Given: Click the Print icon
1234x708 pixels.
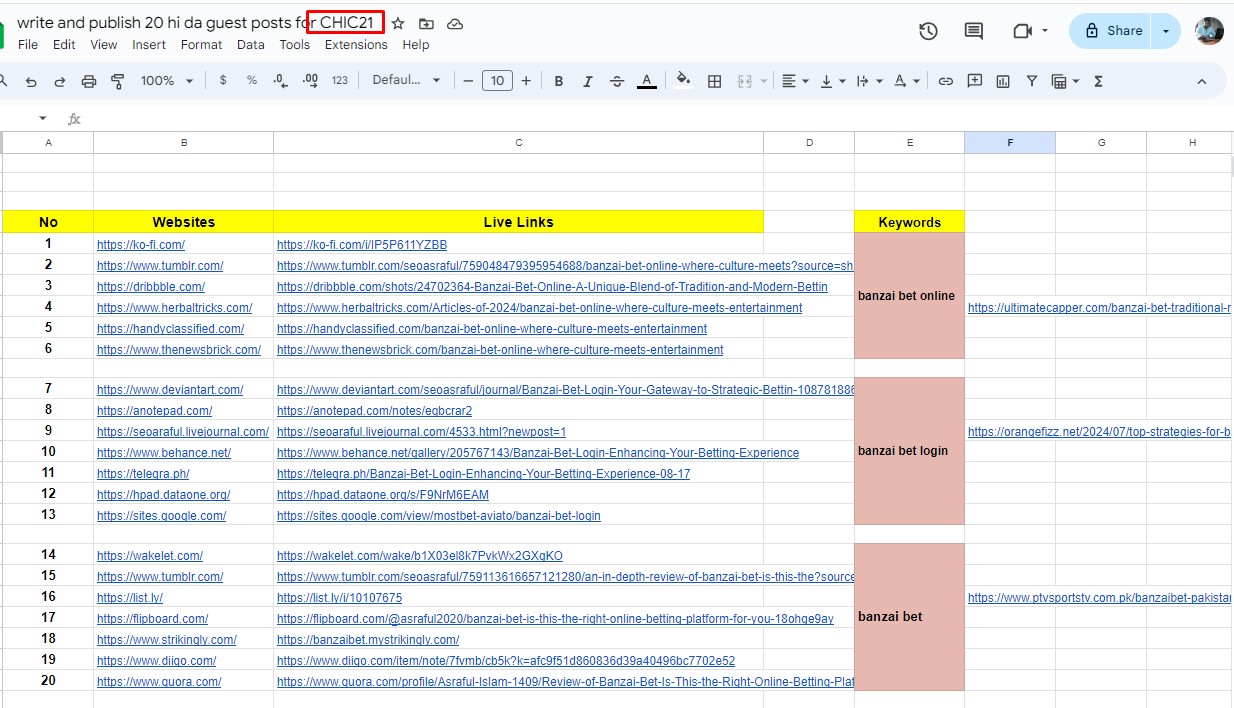Looking at the screenshot, I should tap(89, 81).
